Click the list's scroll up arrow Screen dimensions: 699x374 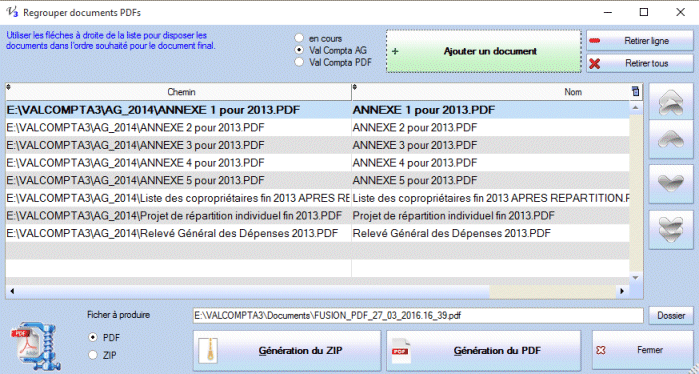[636, 107]
